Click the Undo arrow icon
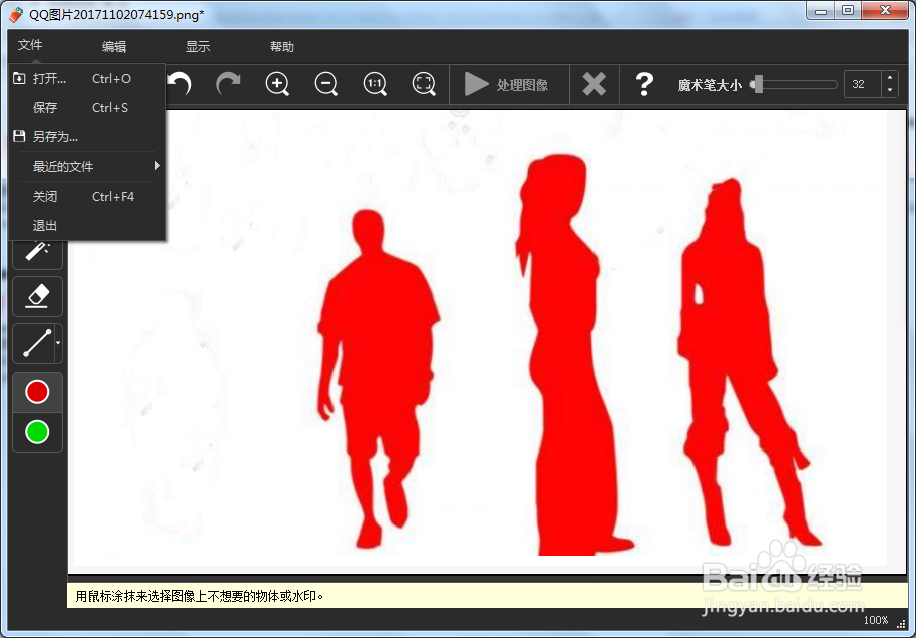This screenshot has height=638, width=916. point(180,85)
